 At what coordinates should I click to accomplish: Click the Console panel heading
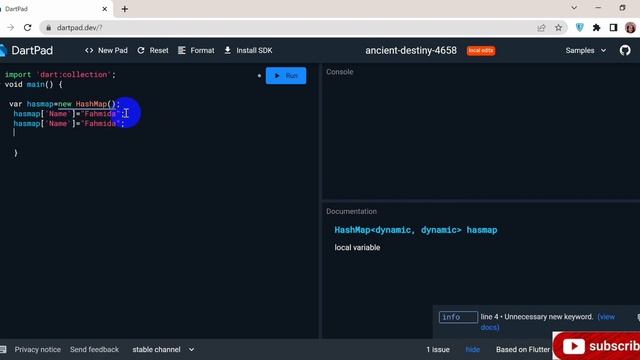[340, 72]
